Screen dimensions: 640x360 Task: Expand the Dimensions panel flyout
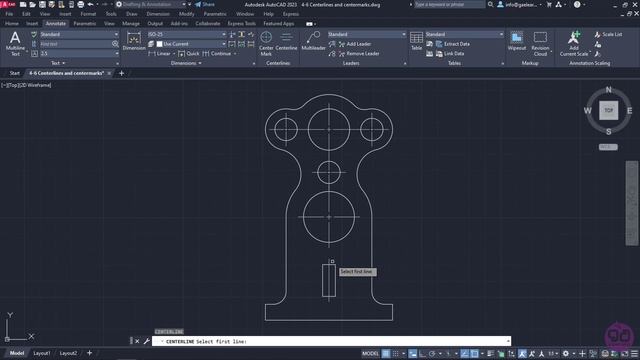point(186,63)
